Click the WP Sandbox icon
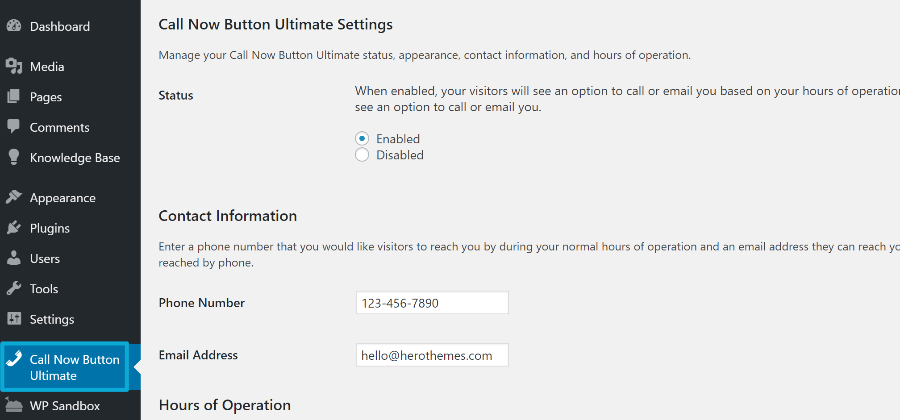900x420 pixels. (x=14, y=406)
